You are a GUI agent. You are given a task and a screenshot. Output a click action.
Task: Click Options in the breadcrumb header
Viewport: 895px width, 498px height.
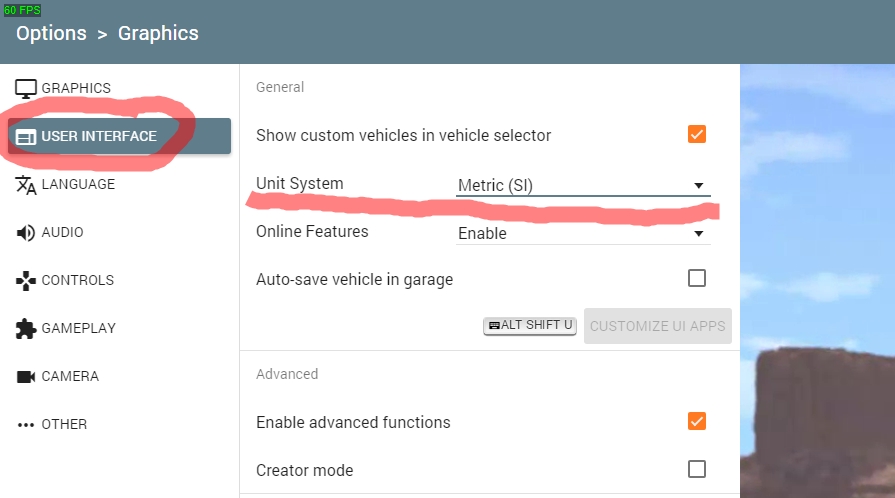[51, 33]
